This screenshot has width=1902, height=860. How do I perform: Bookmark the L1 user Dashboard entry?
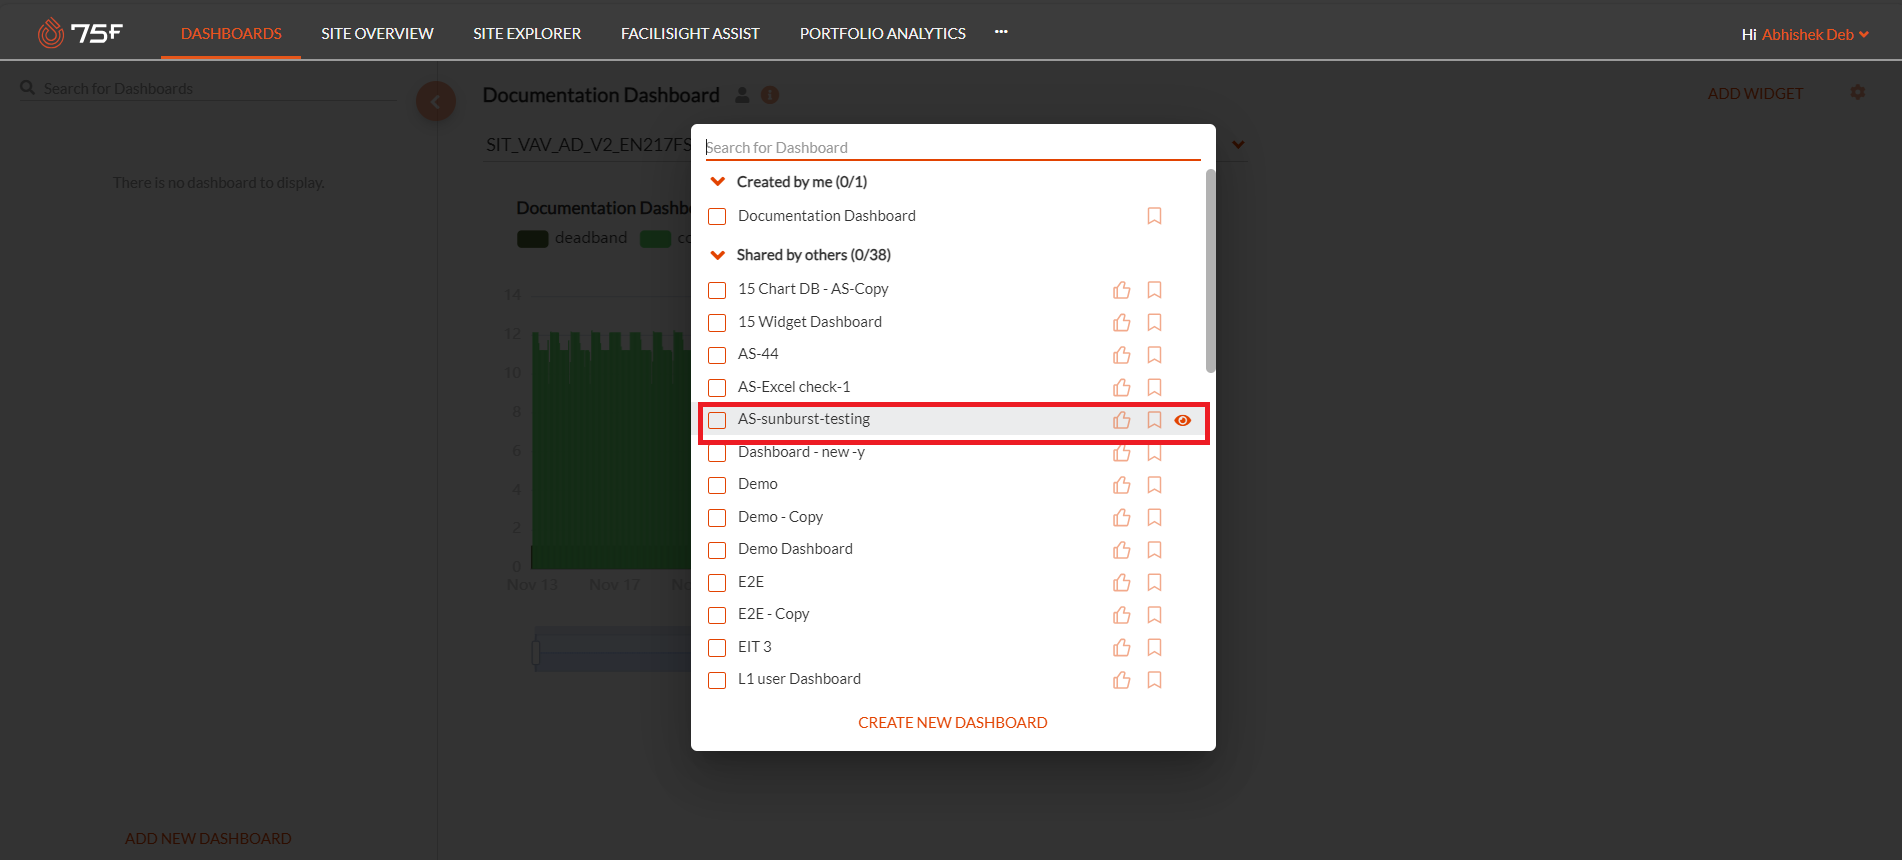coord(1154,680)
